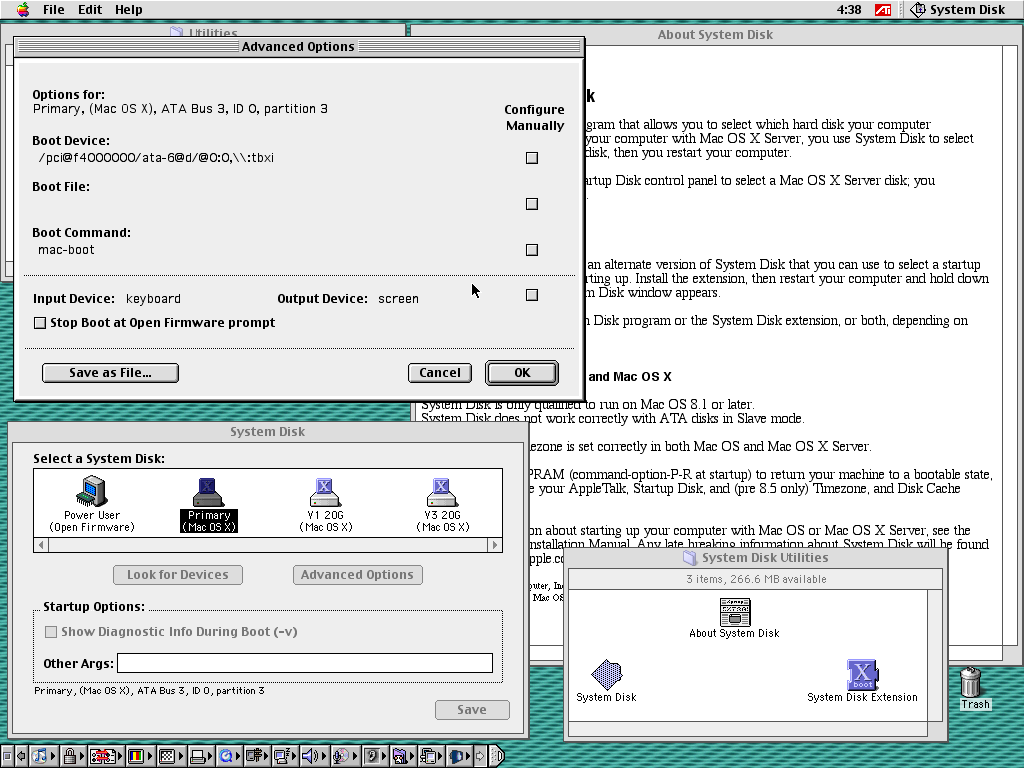Click the 'screen' output device value
Viewport: 1024px width, 768px height.
coord(398,298)
